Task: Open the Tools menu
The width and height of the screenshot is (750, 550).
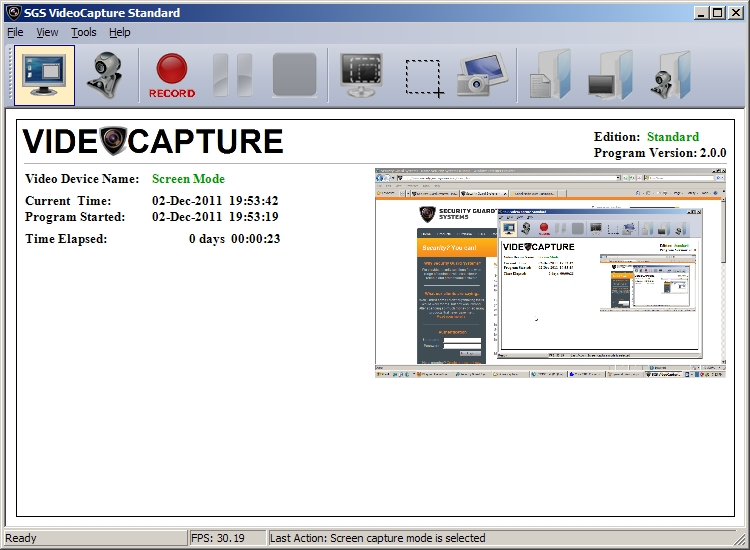Action: pos(84,32)
